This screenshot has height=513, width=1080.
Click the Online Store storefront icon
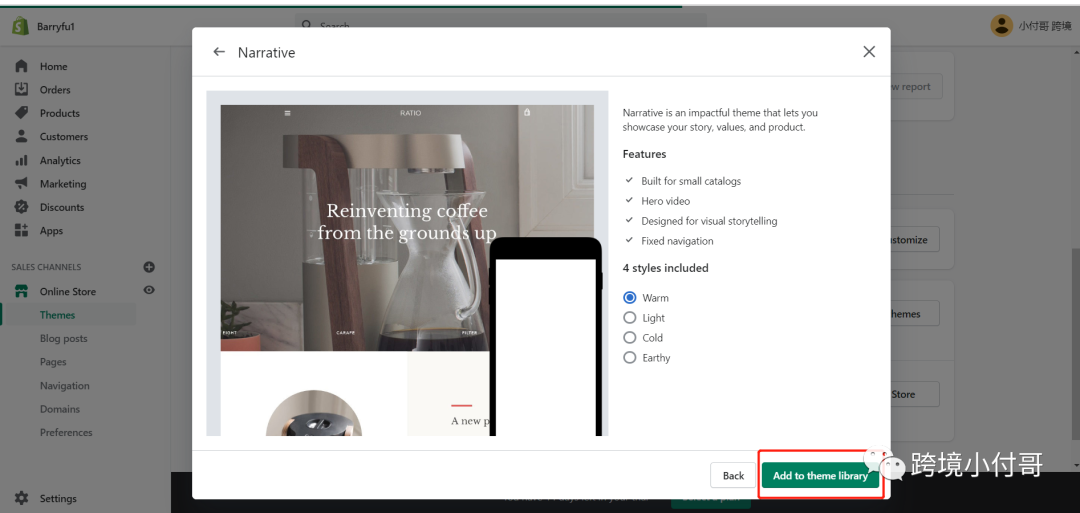(x=21, y=291)
